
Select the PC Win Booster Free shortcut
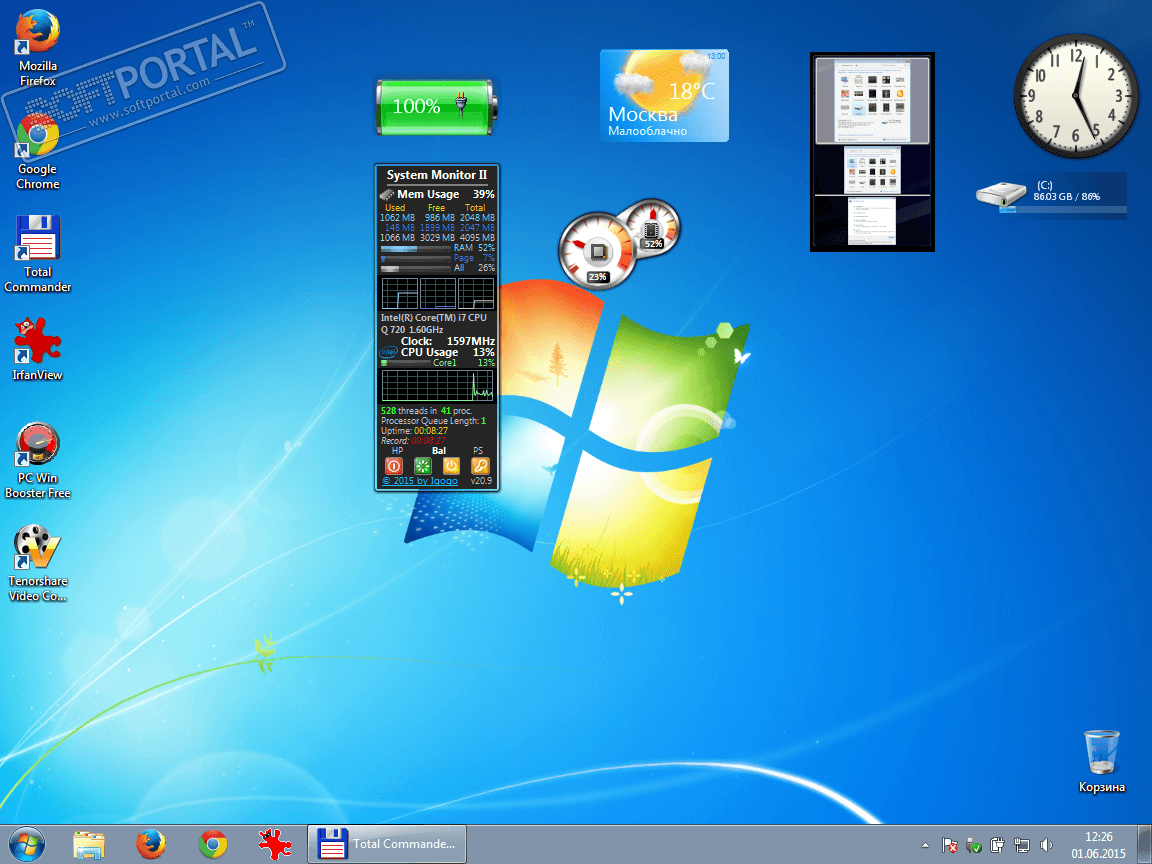37,461
